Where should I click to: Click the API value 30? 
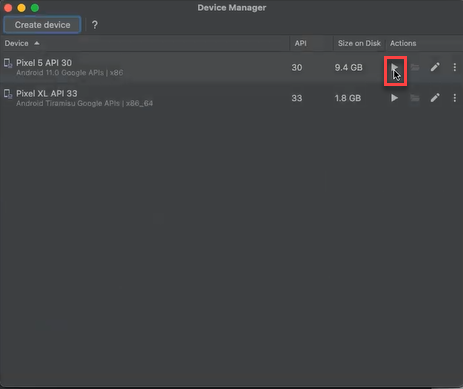click(297, 68)
